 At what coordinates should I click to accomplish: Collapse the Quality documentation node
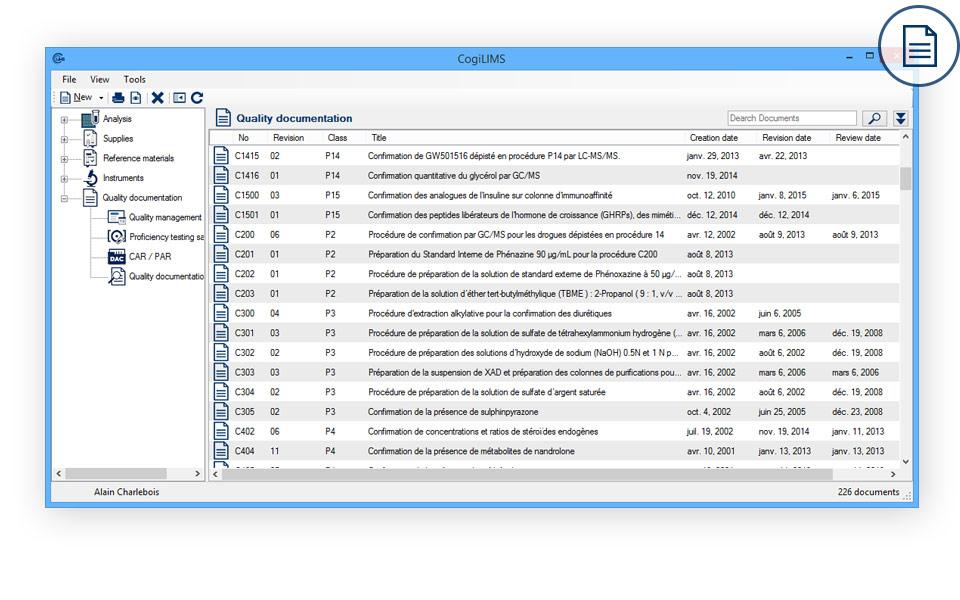(x=65, y=196)
